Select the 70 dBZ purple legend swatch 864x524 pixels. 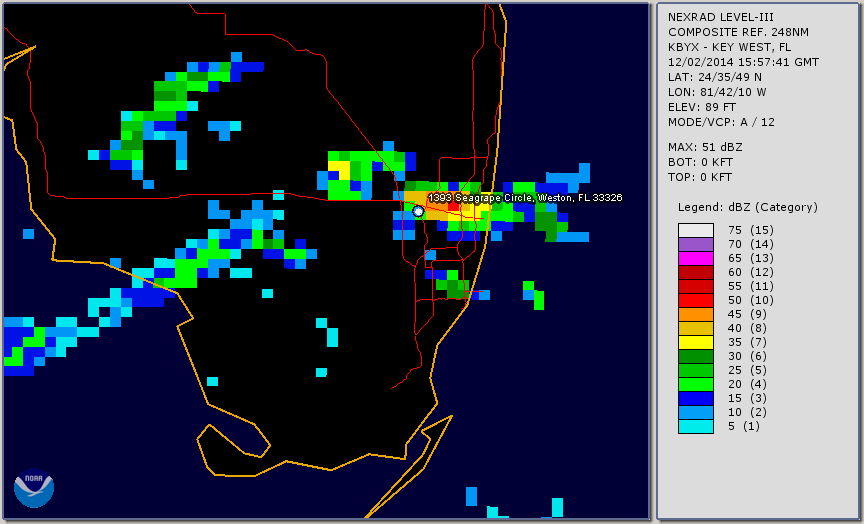(695, 244)
